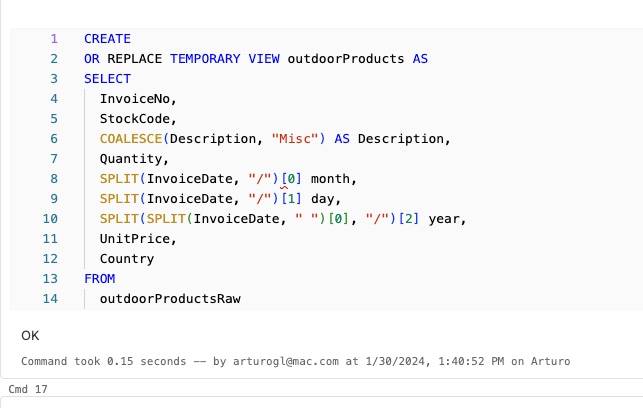The height and width of the screenshot is (408, 643).
Task: Click the month alias on line 8
Action: tap(333, 179)
